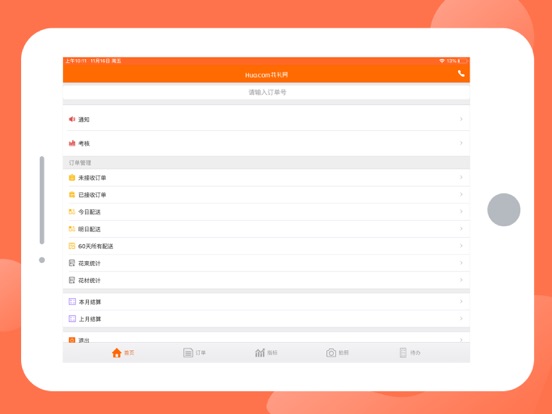The height and width of the screenshot is (414, 552).
Task: Open 上月结算 via its right chevron
Action: tap(461, 318)
